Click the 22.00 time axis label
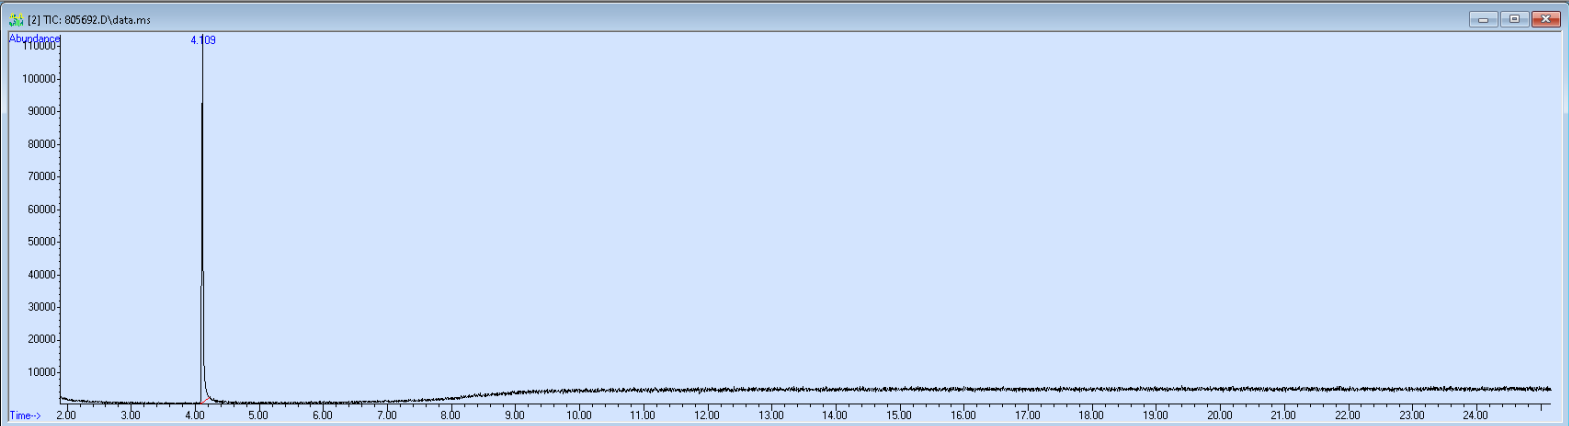 [1347, 415]
